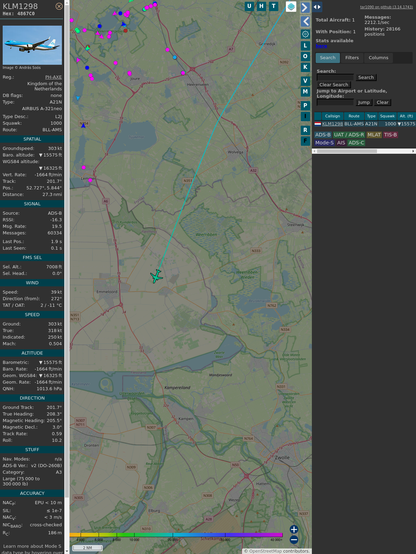The height and width of the screenshot is (554, 416).
Task: Zoom in with the plus button
Action: [294, 529]
